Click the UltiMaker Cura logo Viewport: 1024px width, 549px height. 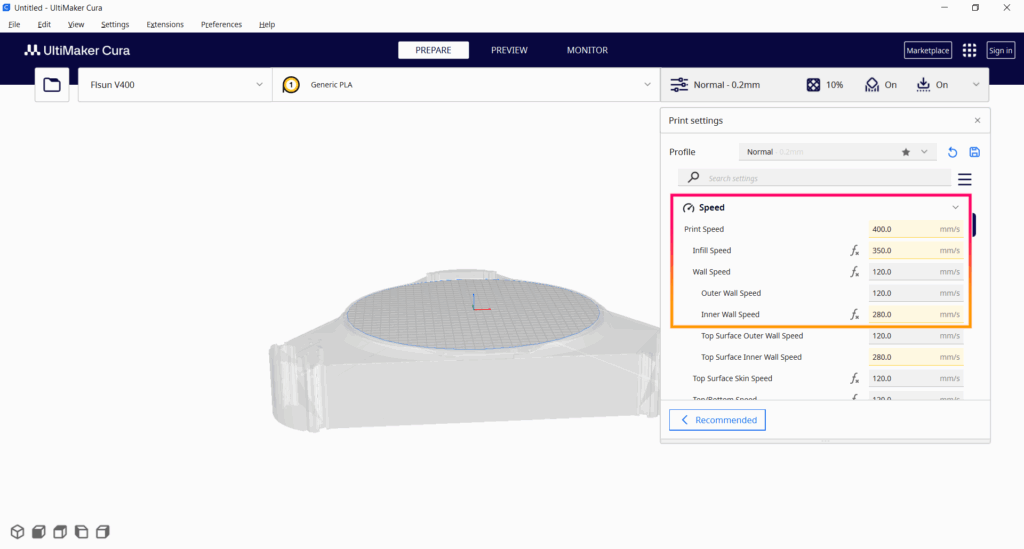(77, 50)
